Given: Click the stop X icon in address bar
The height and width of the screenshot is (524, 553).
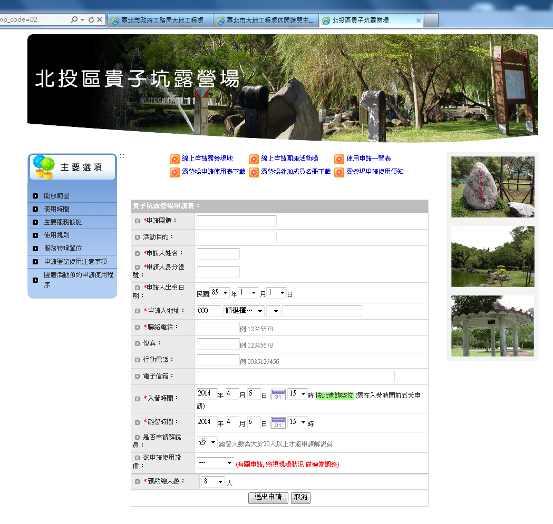Looking at the screenshot, I should (x=100, y=20).
